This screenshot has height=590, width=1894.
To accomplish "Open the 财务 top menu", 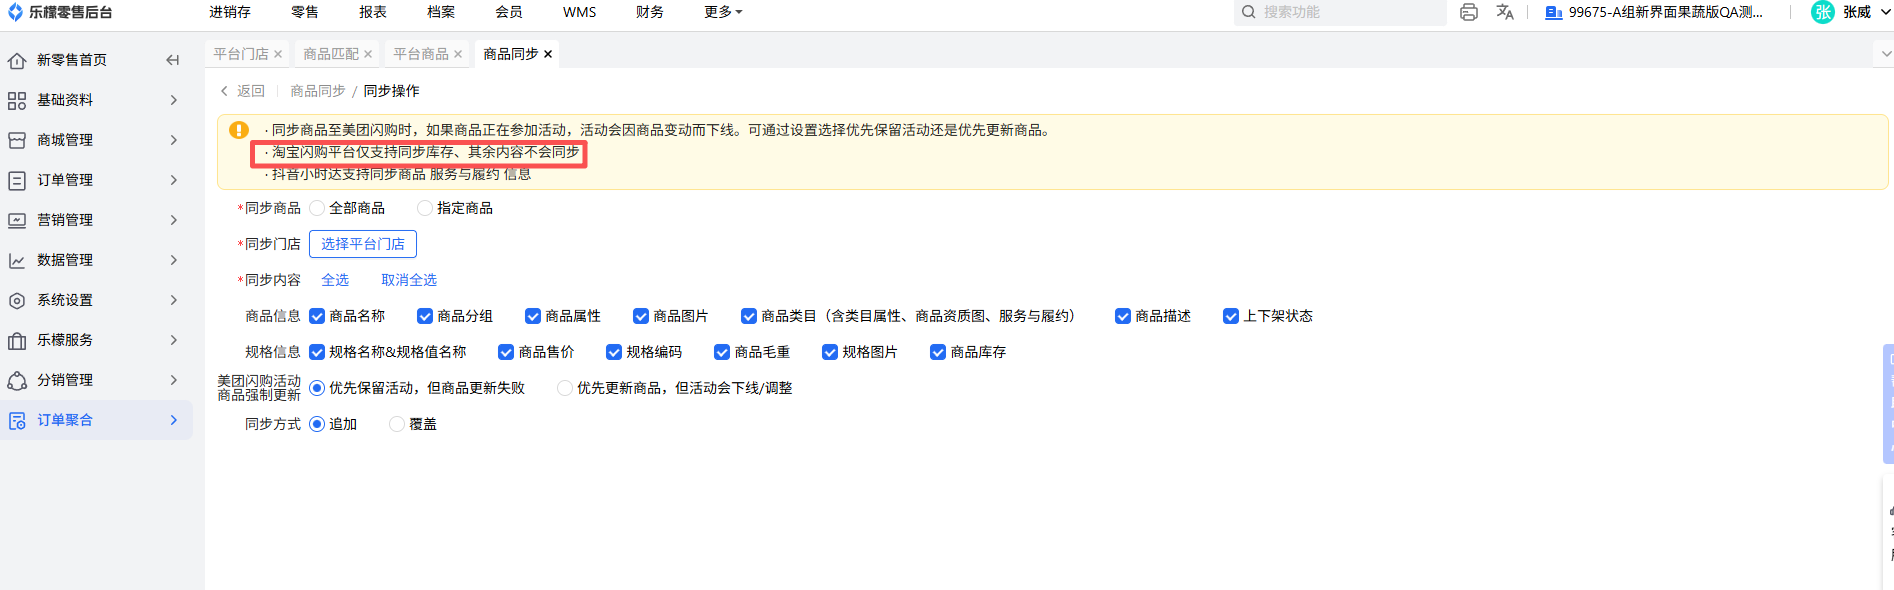I will pyautogui.click(x=650, y=12).
